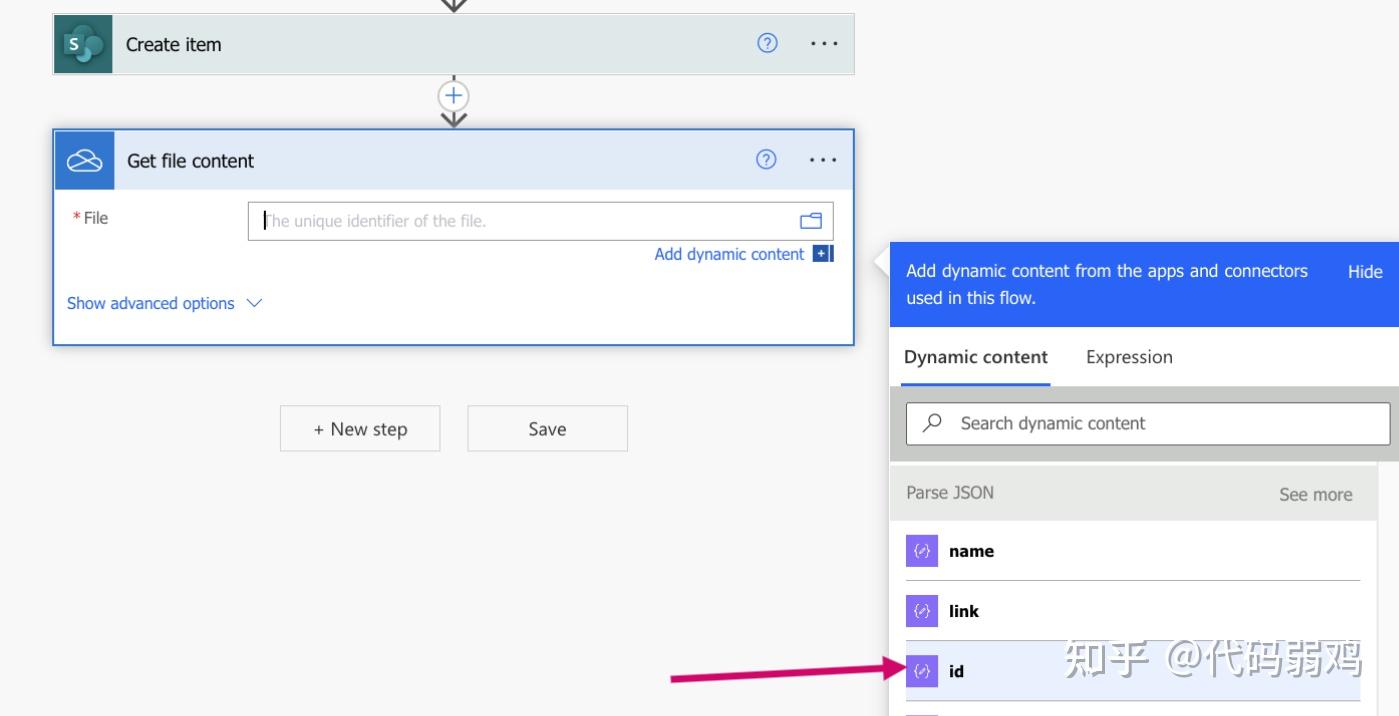Select the Dynamic content tab
This screenshot has width=1399, height=716.
click(x=975, y=357)
